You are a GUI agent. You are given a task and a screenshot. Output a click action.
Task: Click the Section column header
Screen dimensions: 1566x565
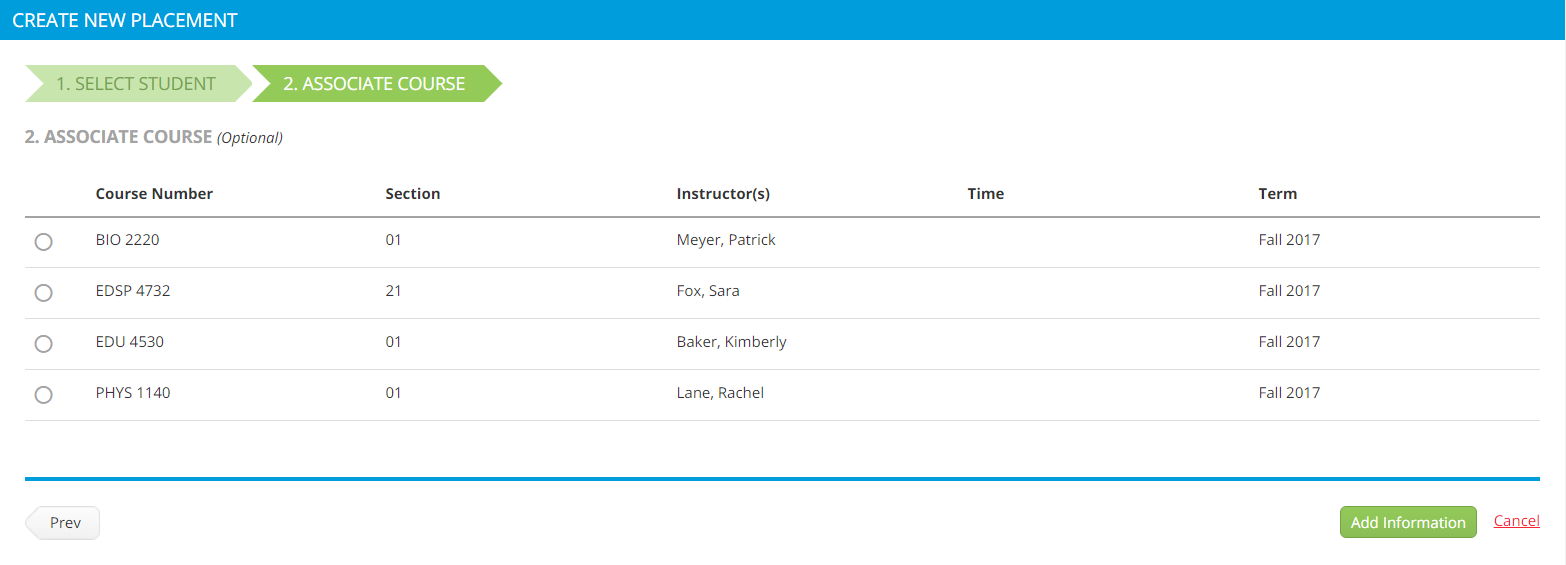tap(413, 194)
